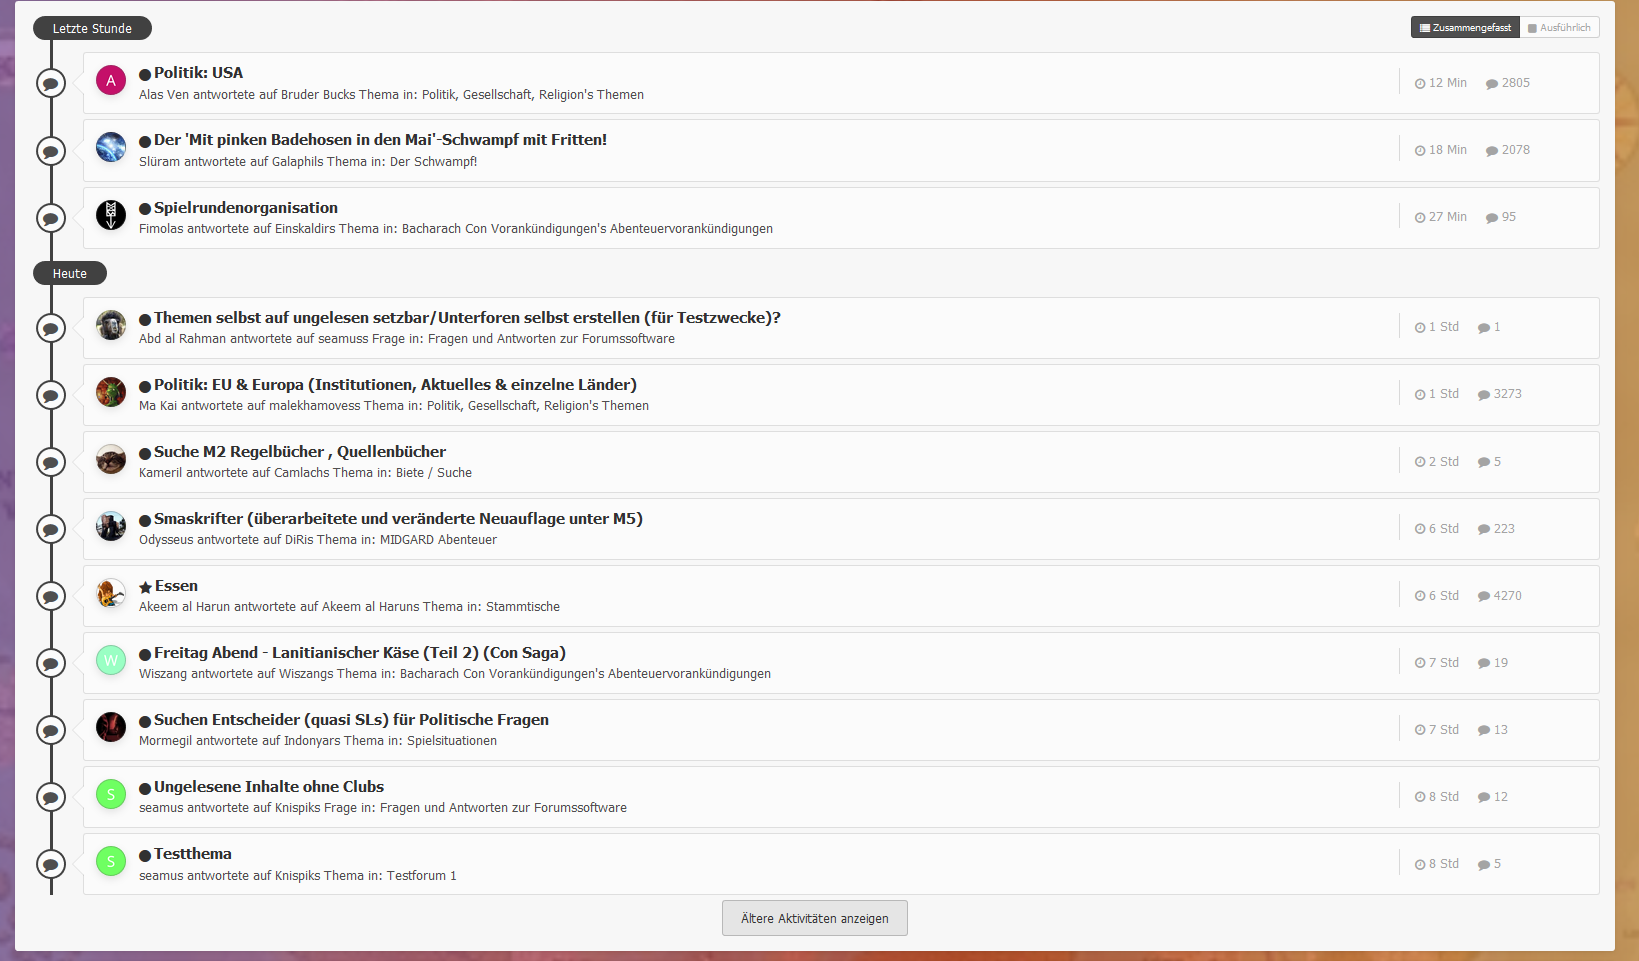The width and height of the screenshot is (1639, 961).
Task: Click unread dot beside Smaskrifter topic
Action: point(145,520)
